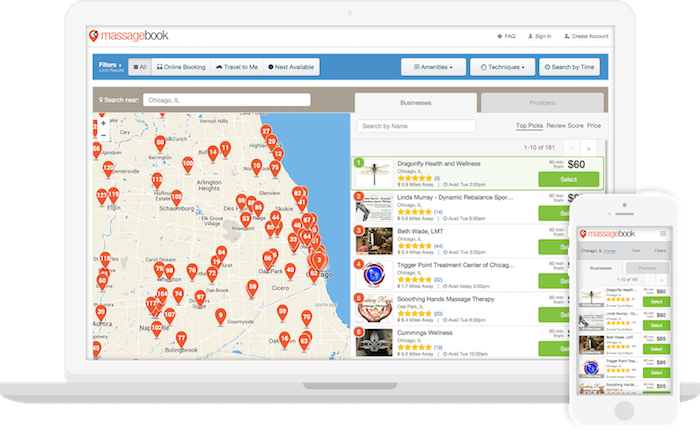
Task: Zoom in on the map
Action: [x=103, y=123]
